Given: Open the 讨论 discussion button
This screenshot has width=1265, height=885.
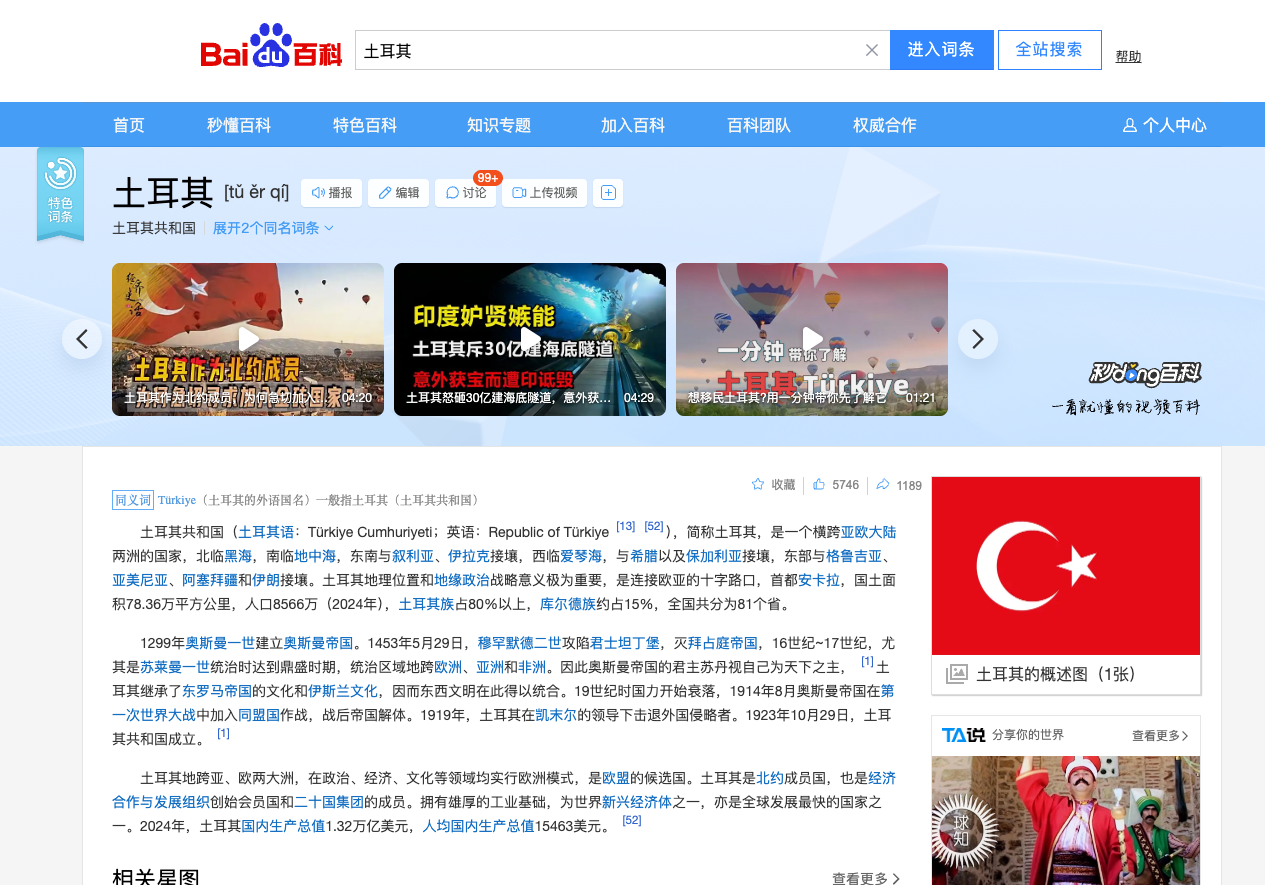Looking at the screenshot, I should click(x=466, y=193).
